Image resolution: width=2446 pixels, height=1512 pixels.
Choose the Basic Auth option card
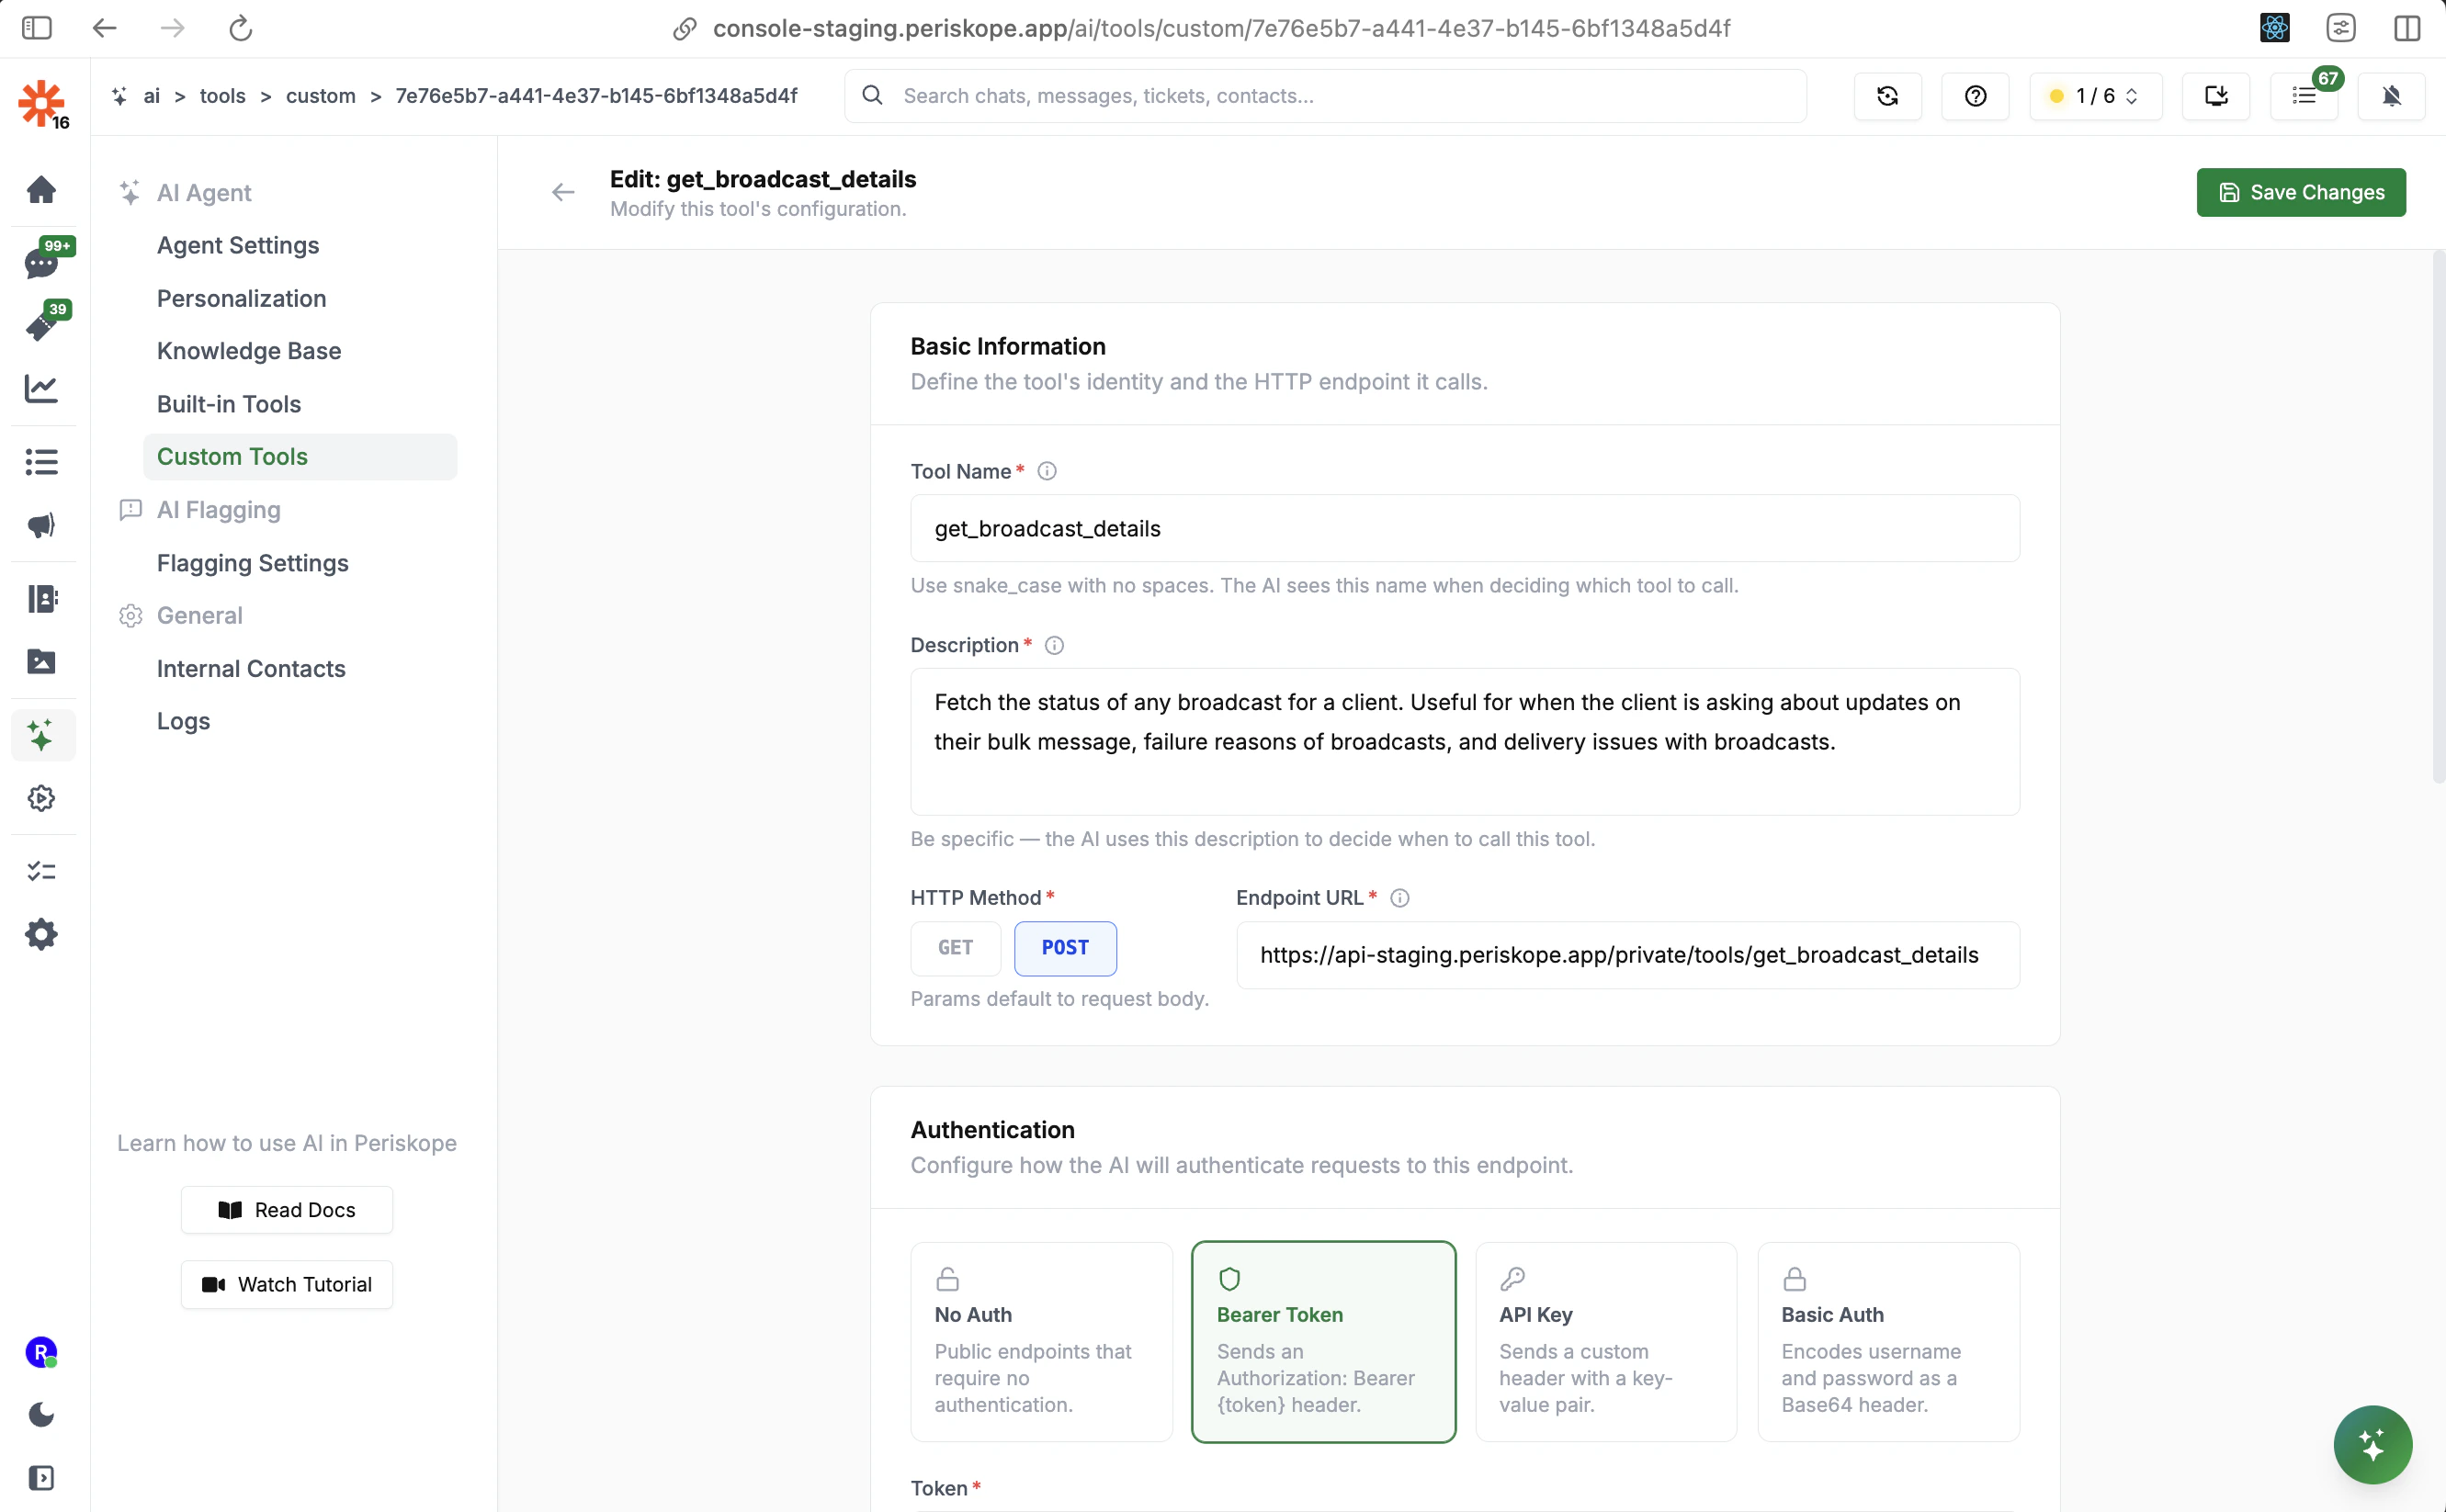(1888, 1342)
